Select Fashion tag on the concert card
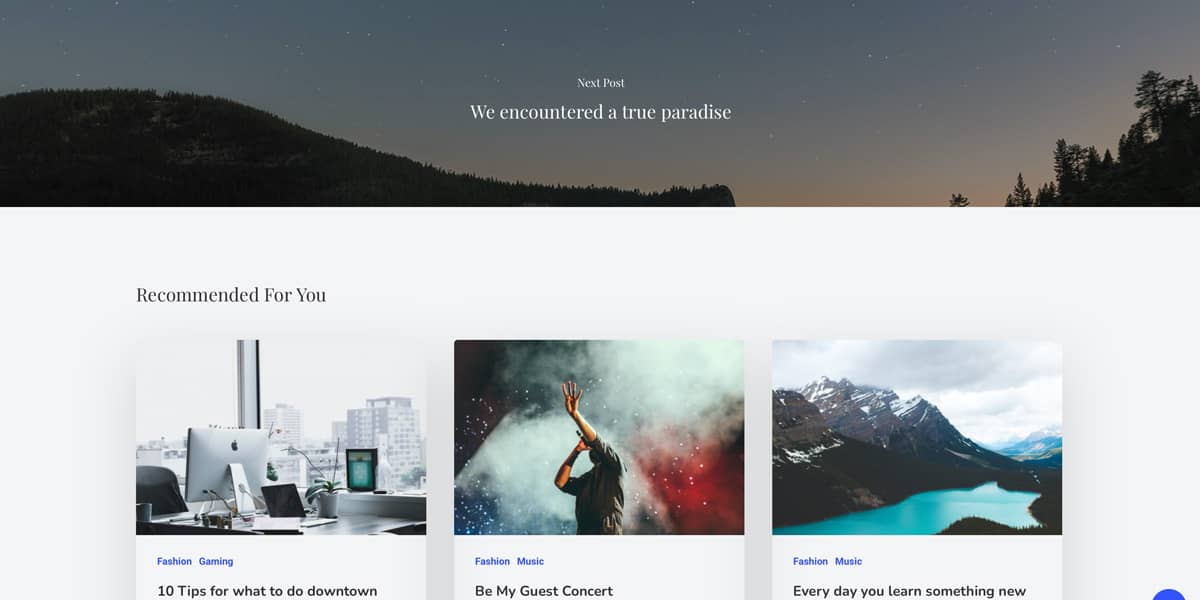1200x600 pixels. point(492,561)
